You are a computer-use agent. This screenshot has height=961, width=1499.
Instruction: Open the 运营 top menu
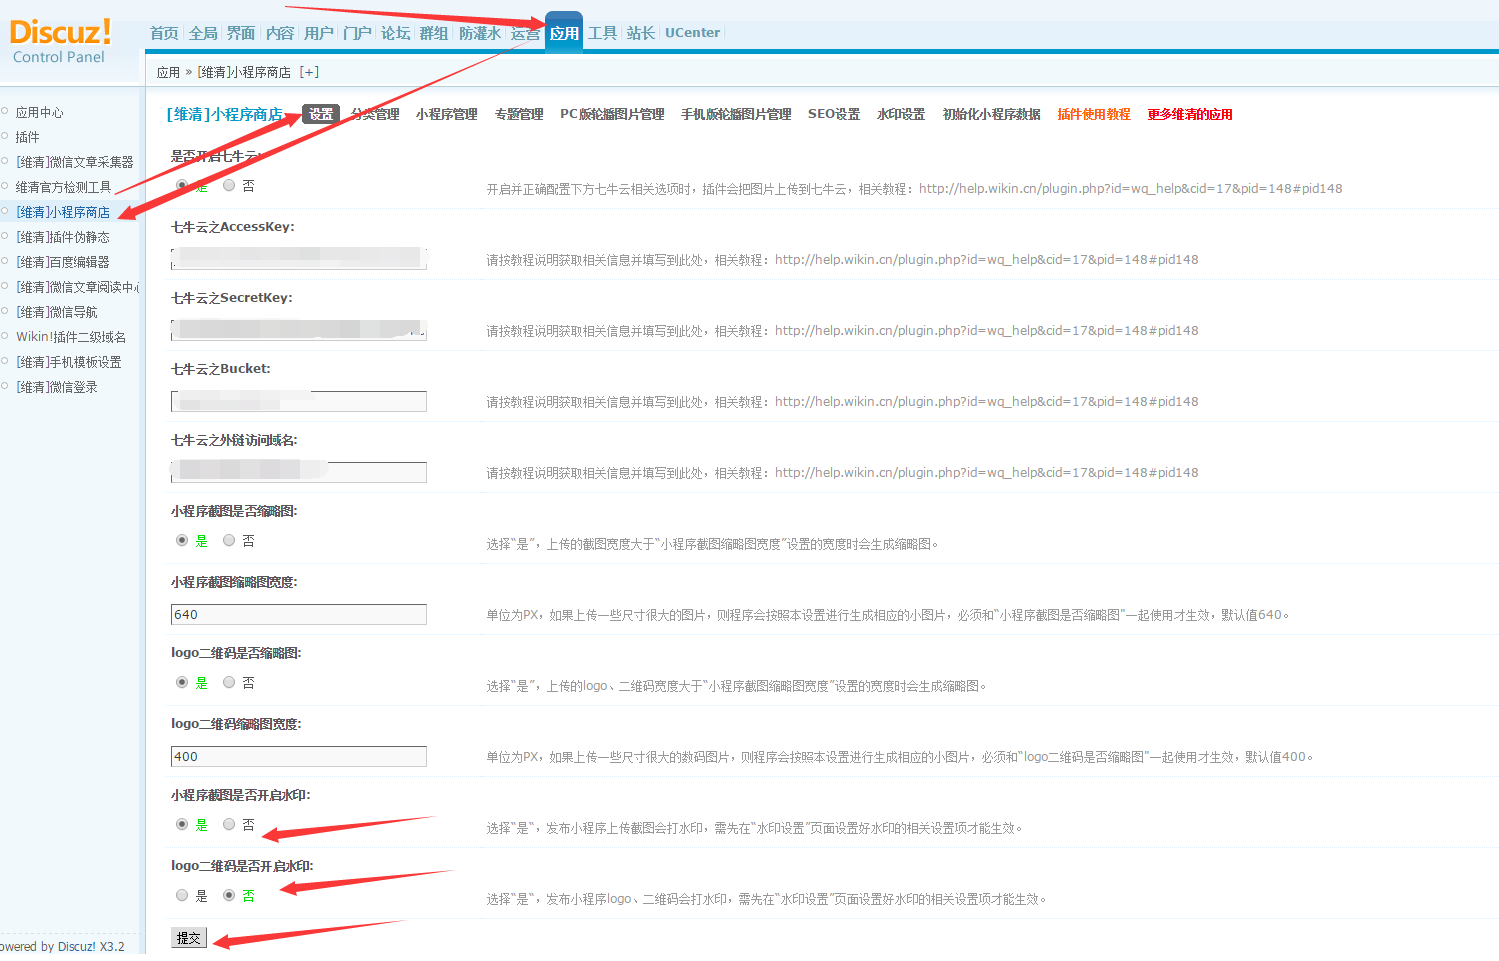pyautogui.click(x=525, y=33)
